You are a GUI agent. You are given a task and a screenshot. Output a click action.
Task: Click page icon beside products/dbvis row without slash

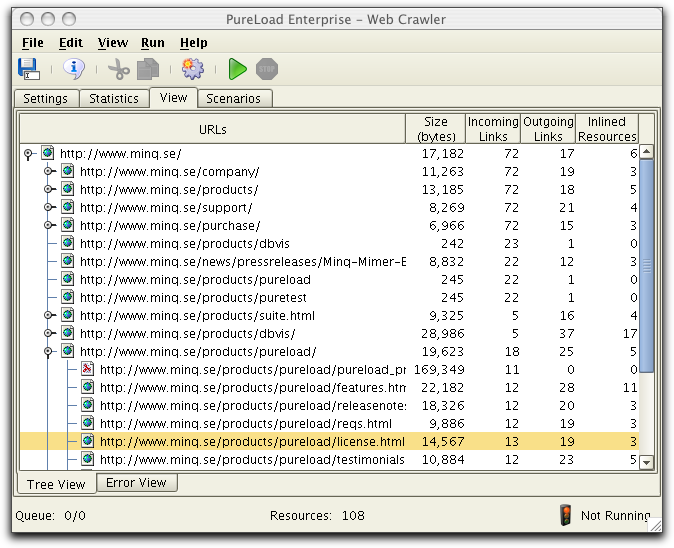67,243
